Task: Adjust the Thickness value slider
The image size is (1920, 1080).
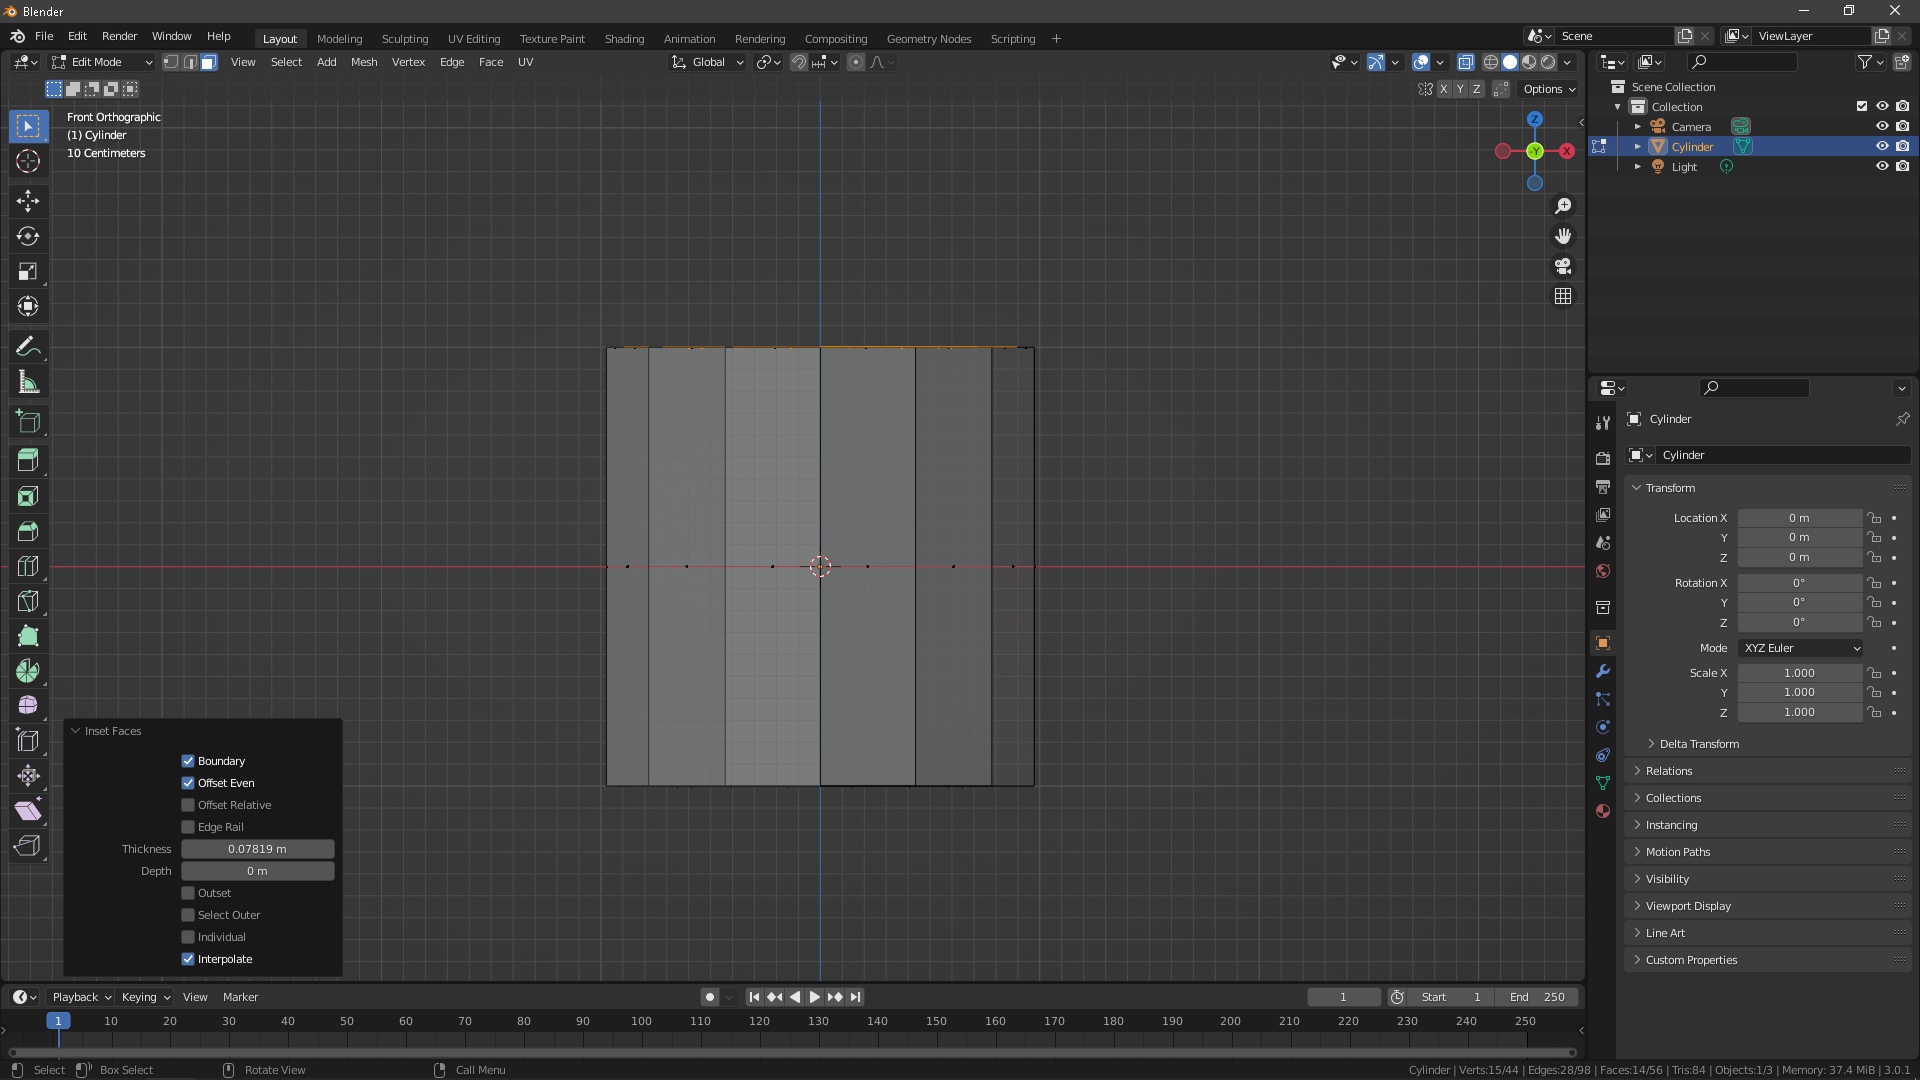Action: 258,849
